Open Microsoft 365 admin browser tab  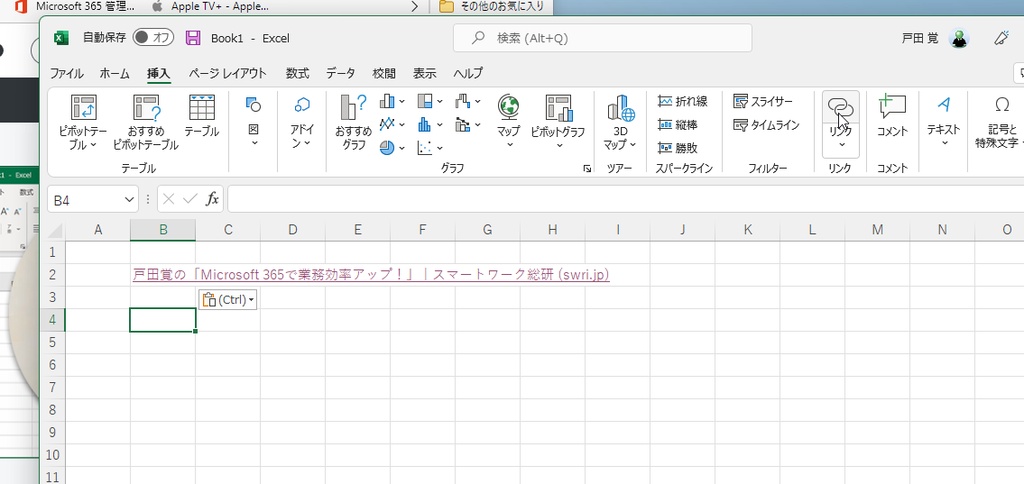click(x=75, y=7)
